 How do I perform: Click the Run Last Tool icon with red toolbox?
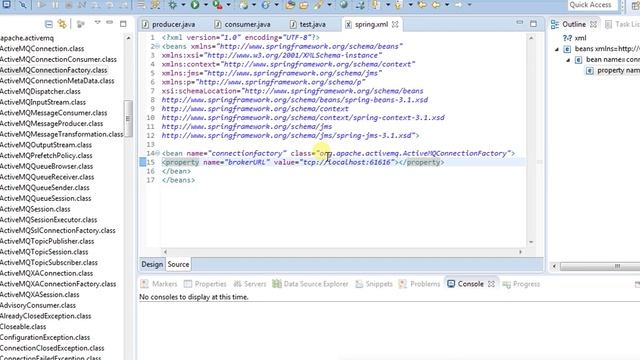tap(218, 5)
